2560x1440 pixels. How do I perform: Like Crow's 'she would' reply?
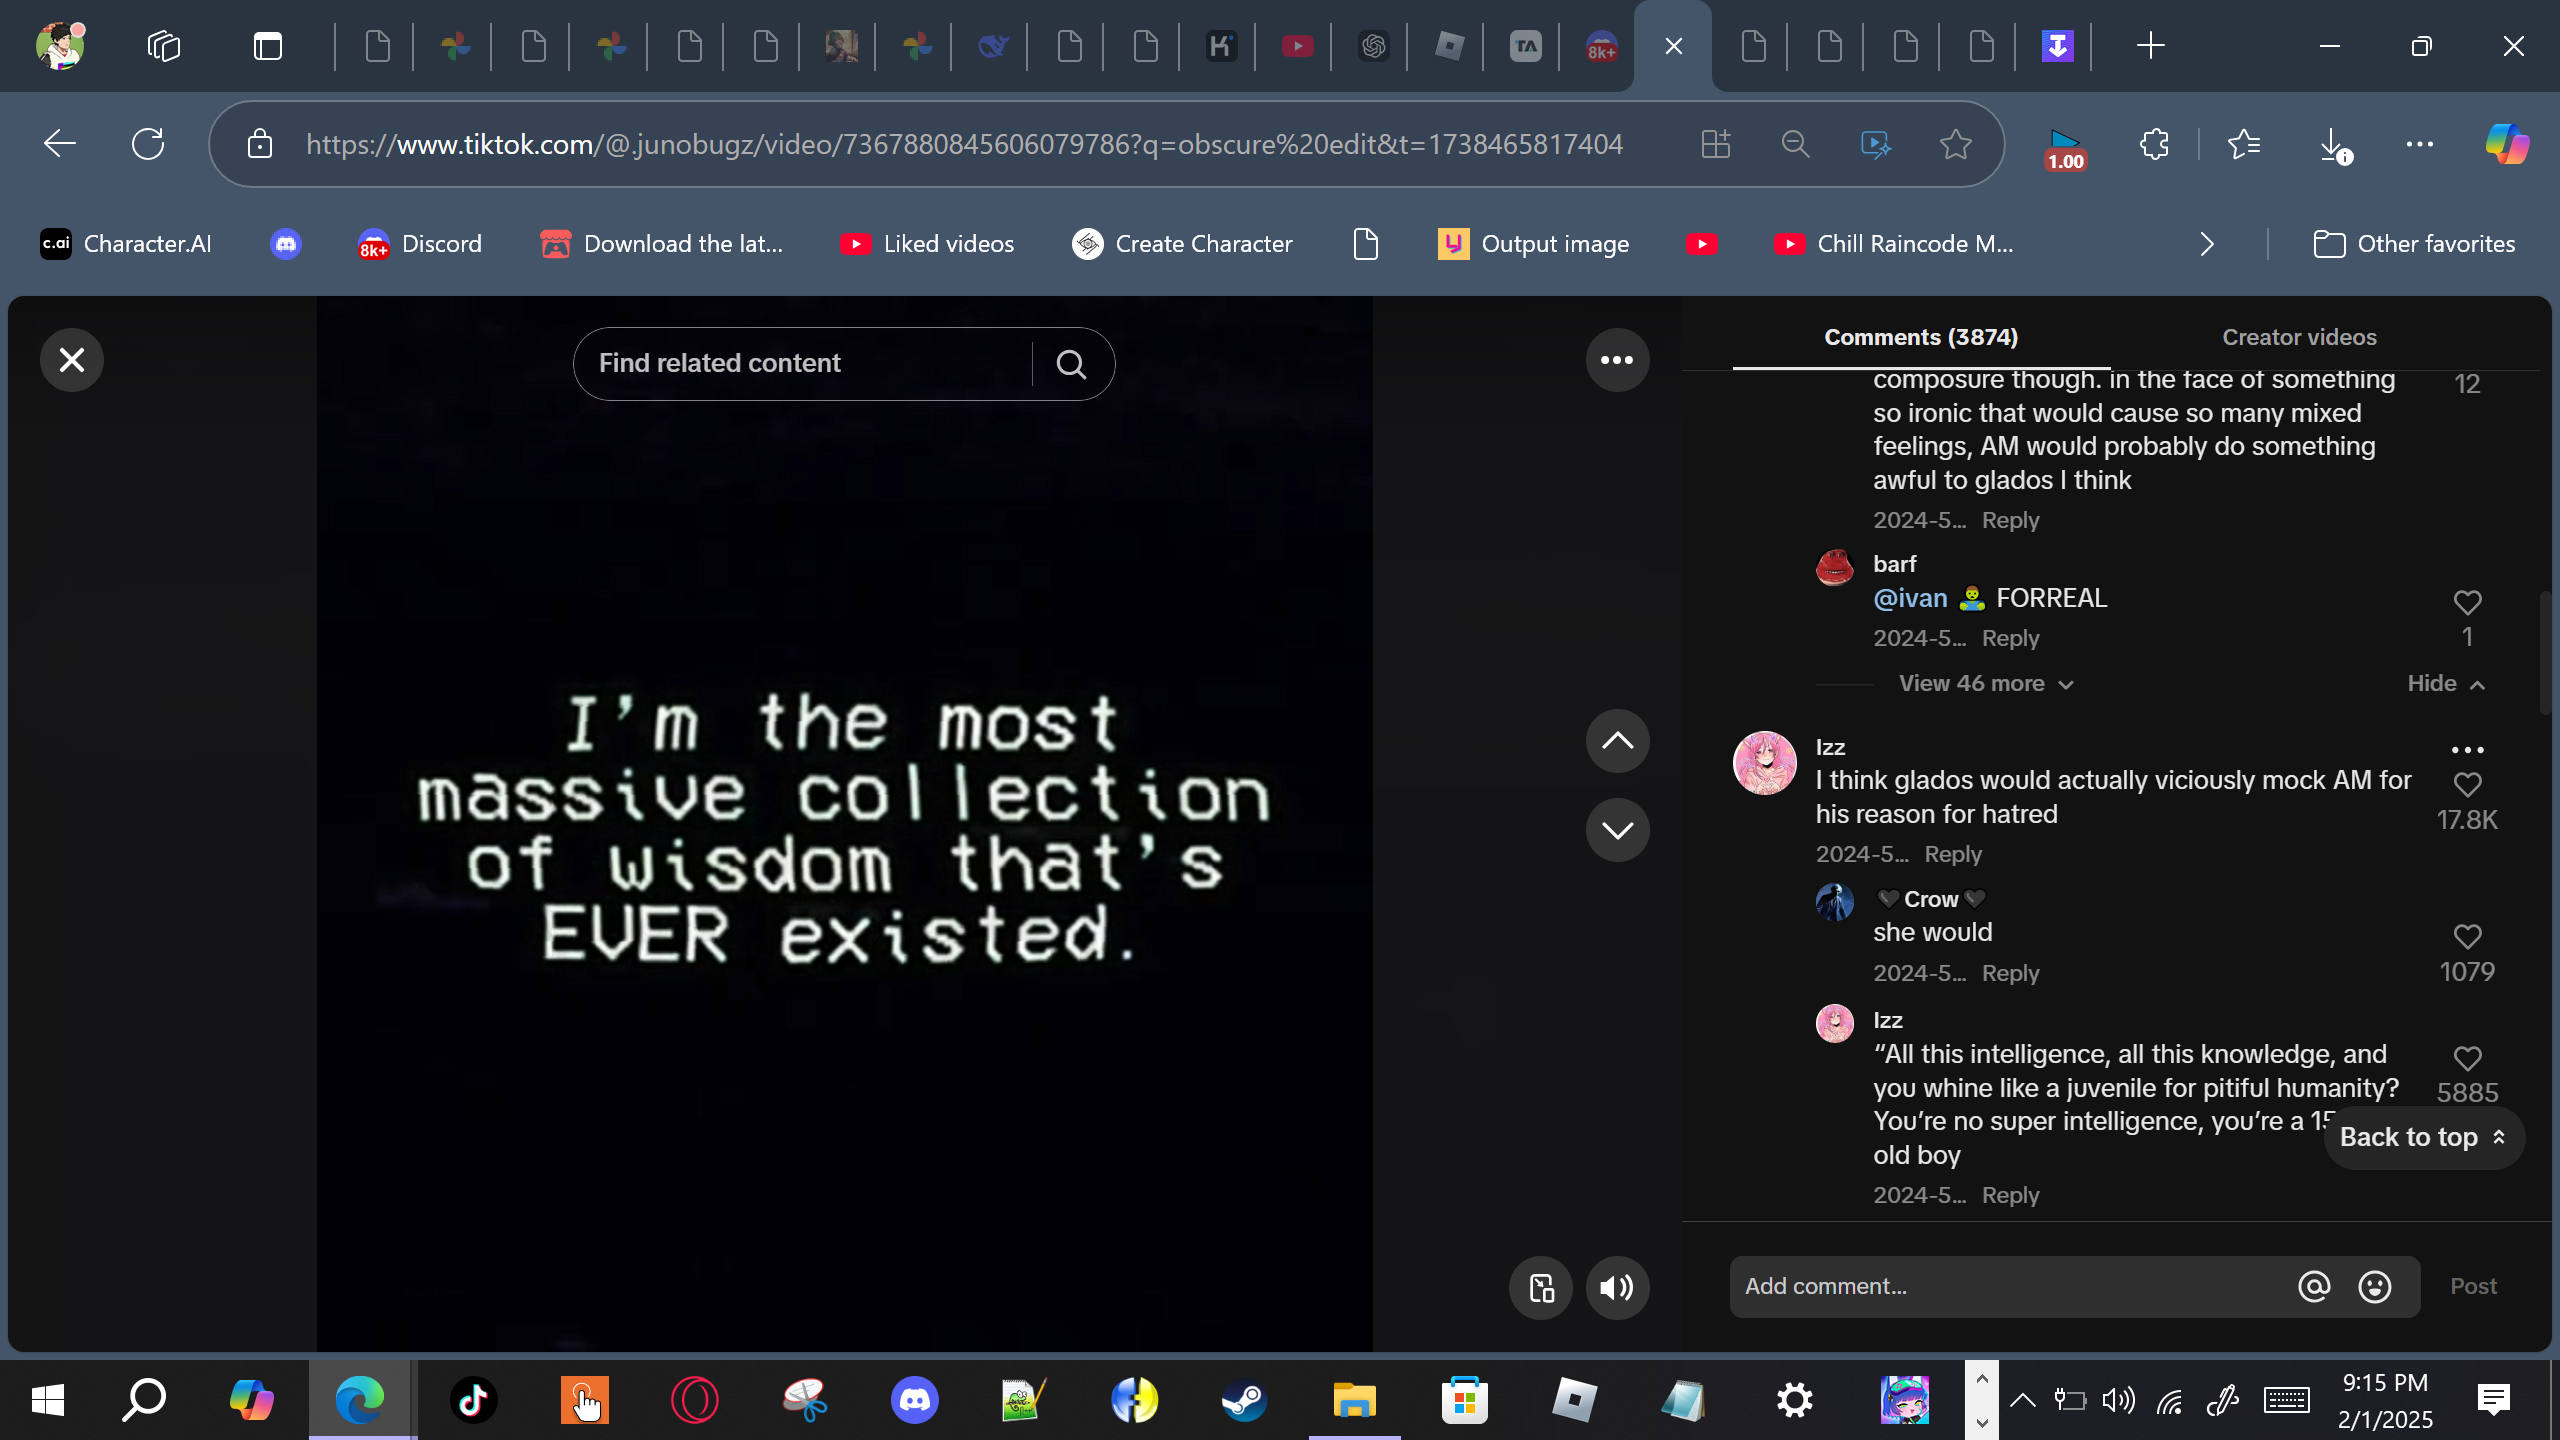click(x=2467, y=937)
